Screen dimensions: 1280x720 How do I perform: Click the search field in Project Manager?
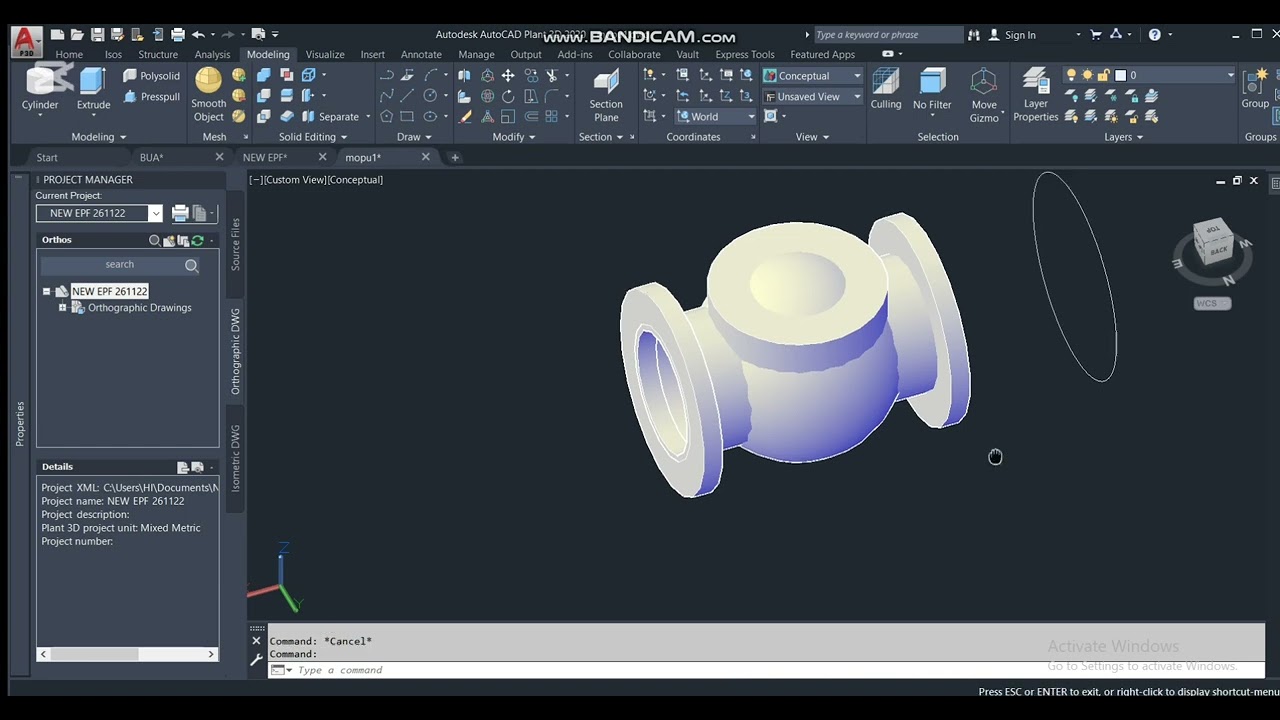tap(120, 265)
